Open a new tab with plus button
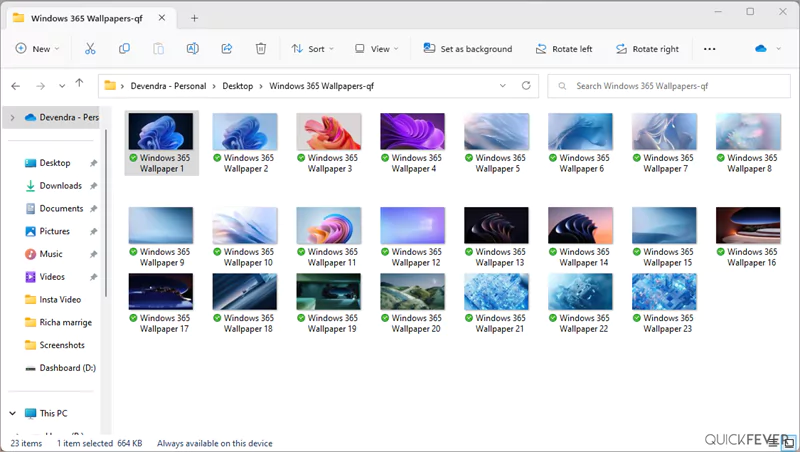800x452 pixels. [194, 18]
